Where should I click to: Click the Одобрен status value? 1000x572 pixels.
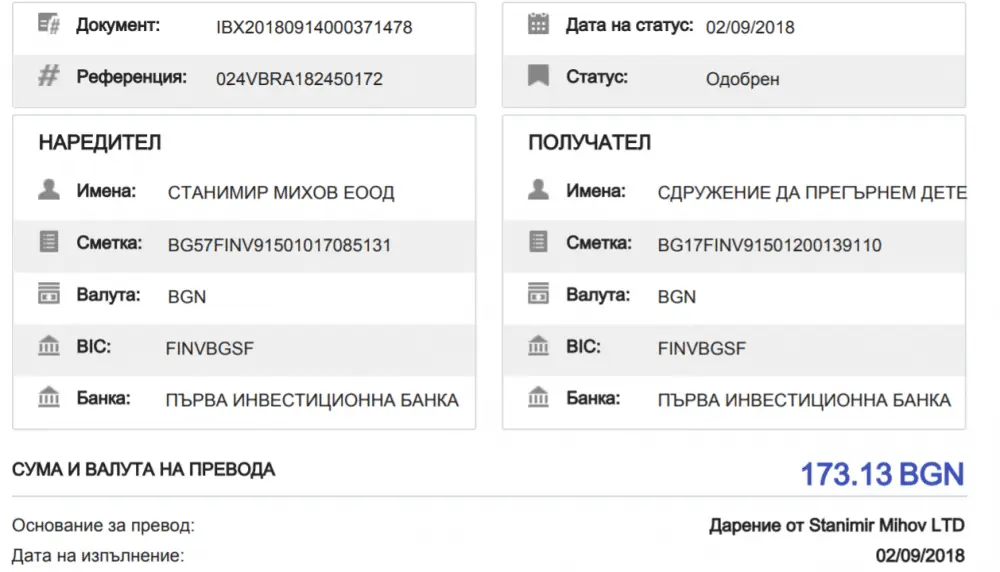click(x=742, y=79)
